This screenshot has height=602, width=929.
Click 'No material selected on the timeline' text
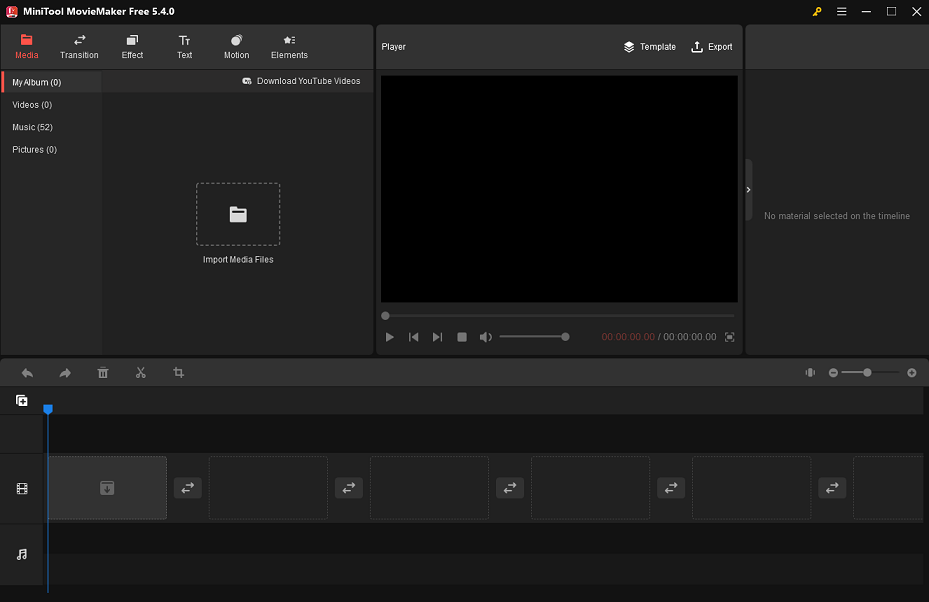click(x=837, y=216)
